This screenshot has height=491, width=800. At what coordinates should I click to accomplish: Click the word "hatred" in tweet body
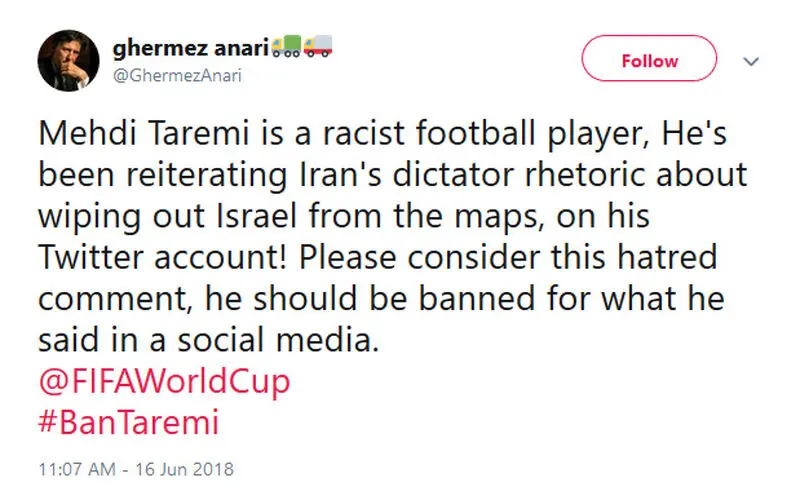(x=667, y=257)
